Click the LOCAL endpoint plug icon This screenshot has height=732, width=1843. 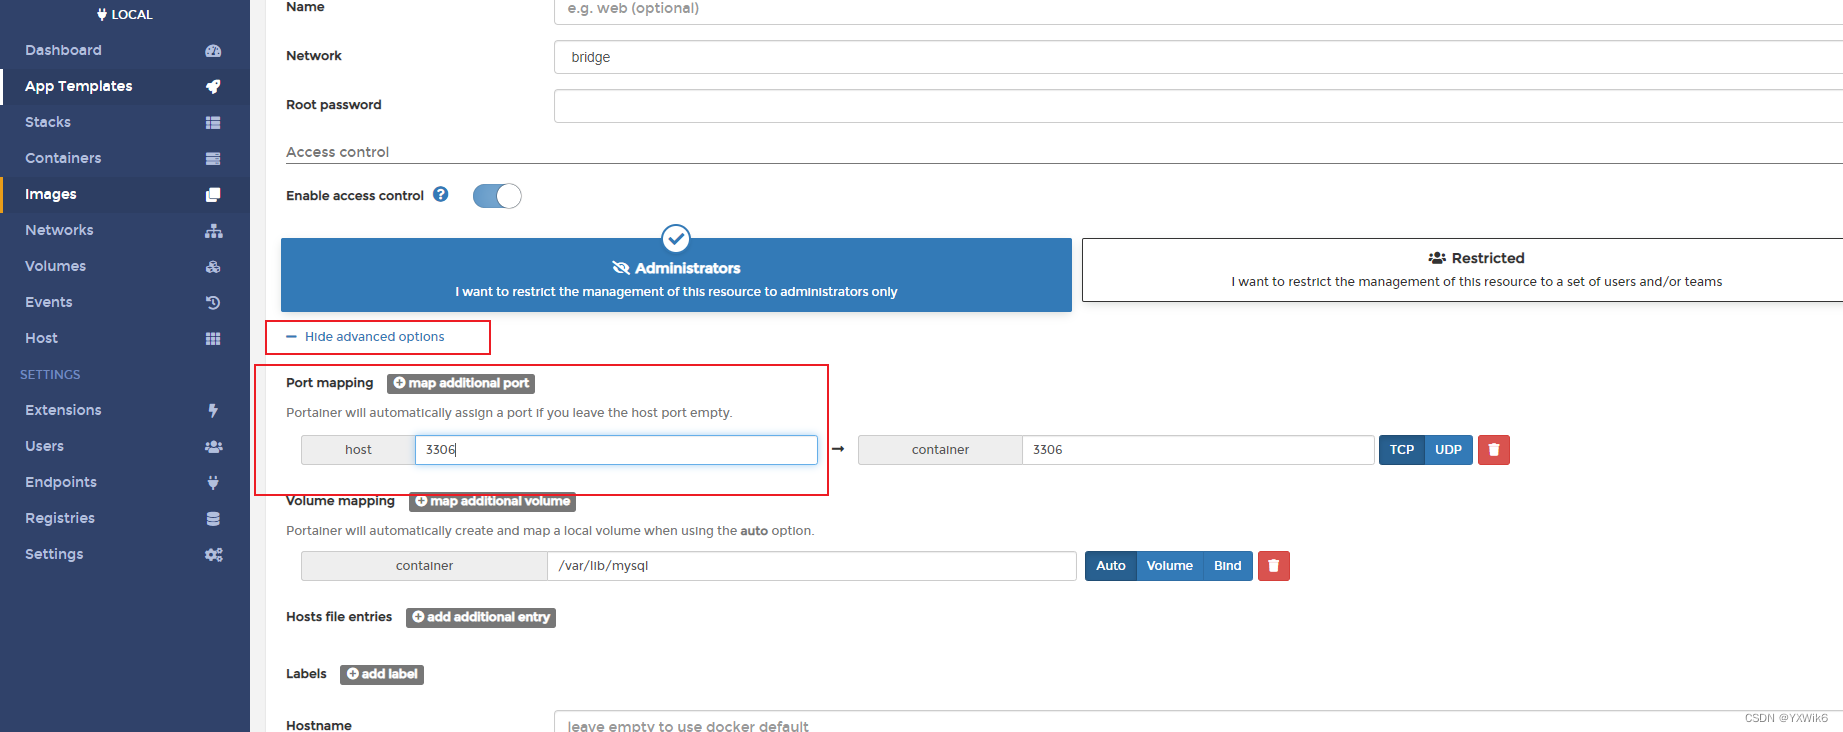tap(102, 15)
